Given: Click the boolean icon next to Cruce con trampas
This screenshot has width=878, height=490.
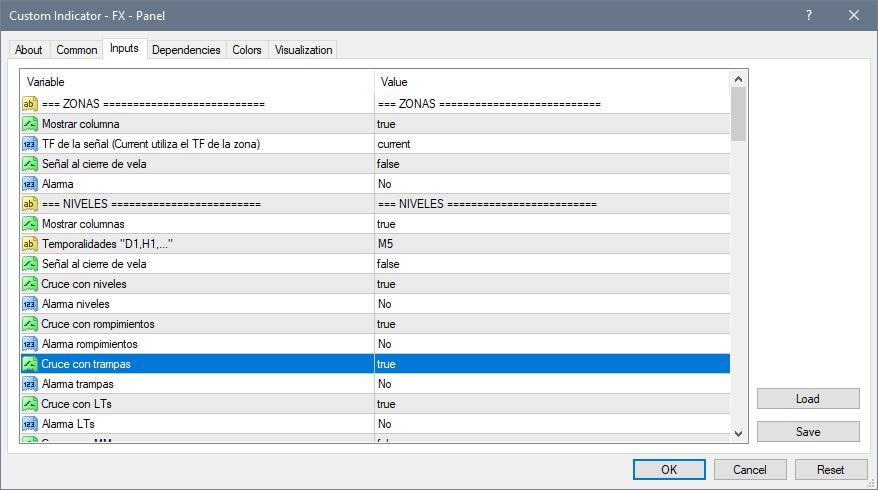Looking at the screenshot, I should pyautogui.click(x=29, y=364).
